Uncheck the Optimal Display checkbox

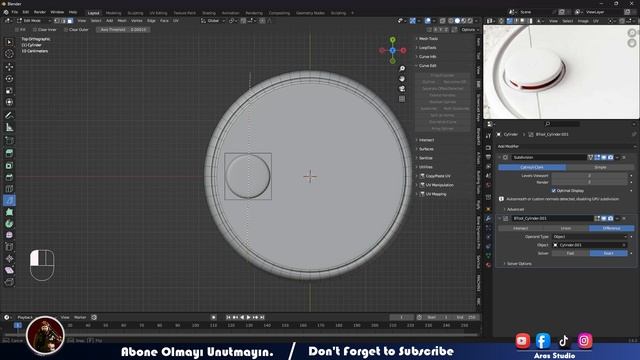[x=554, y=191]
